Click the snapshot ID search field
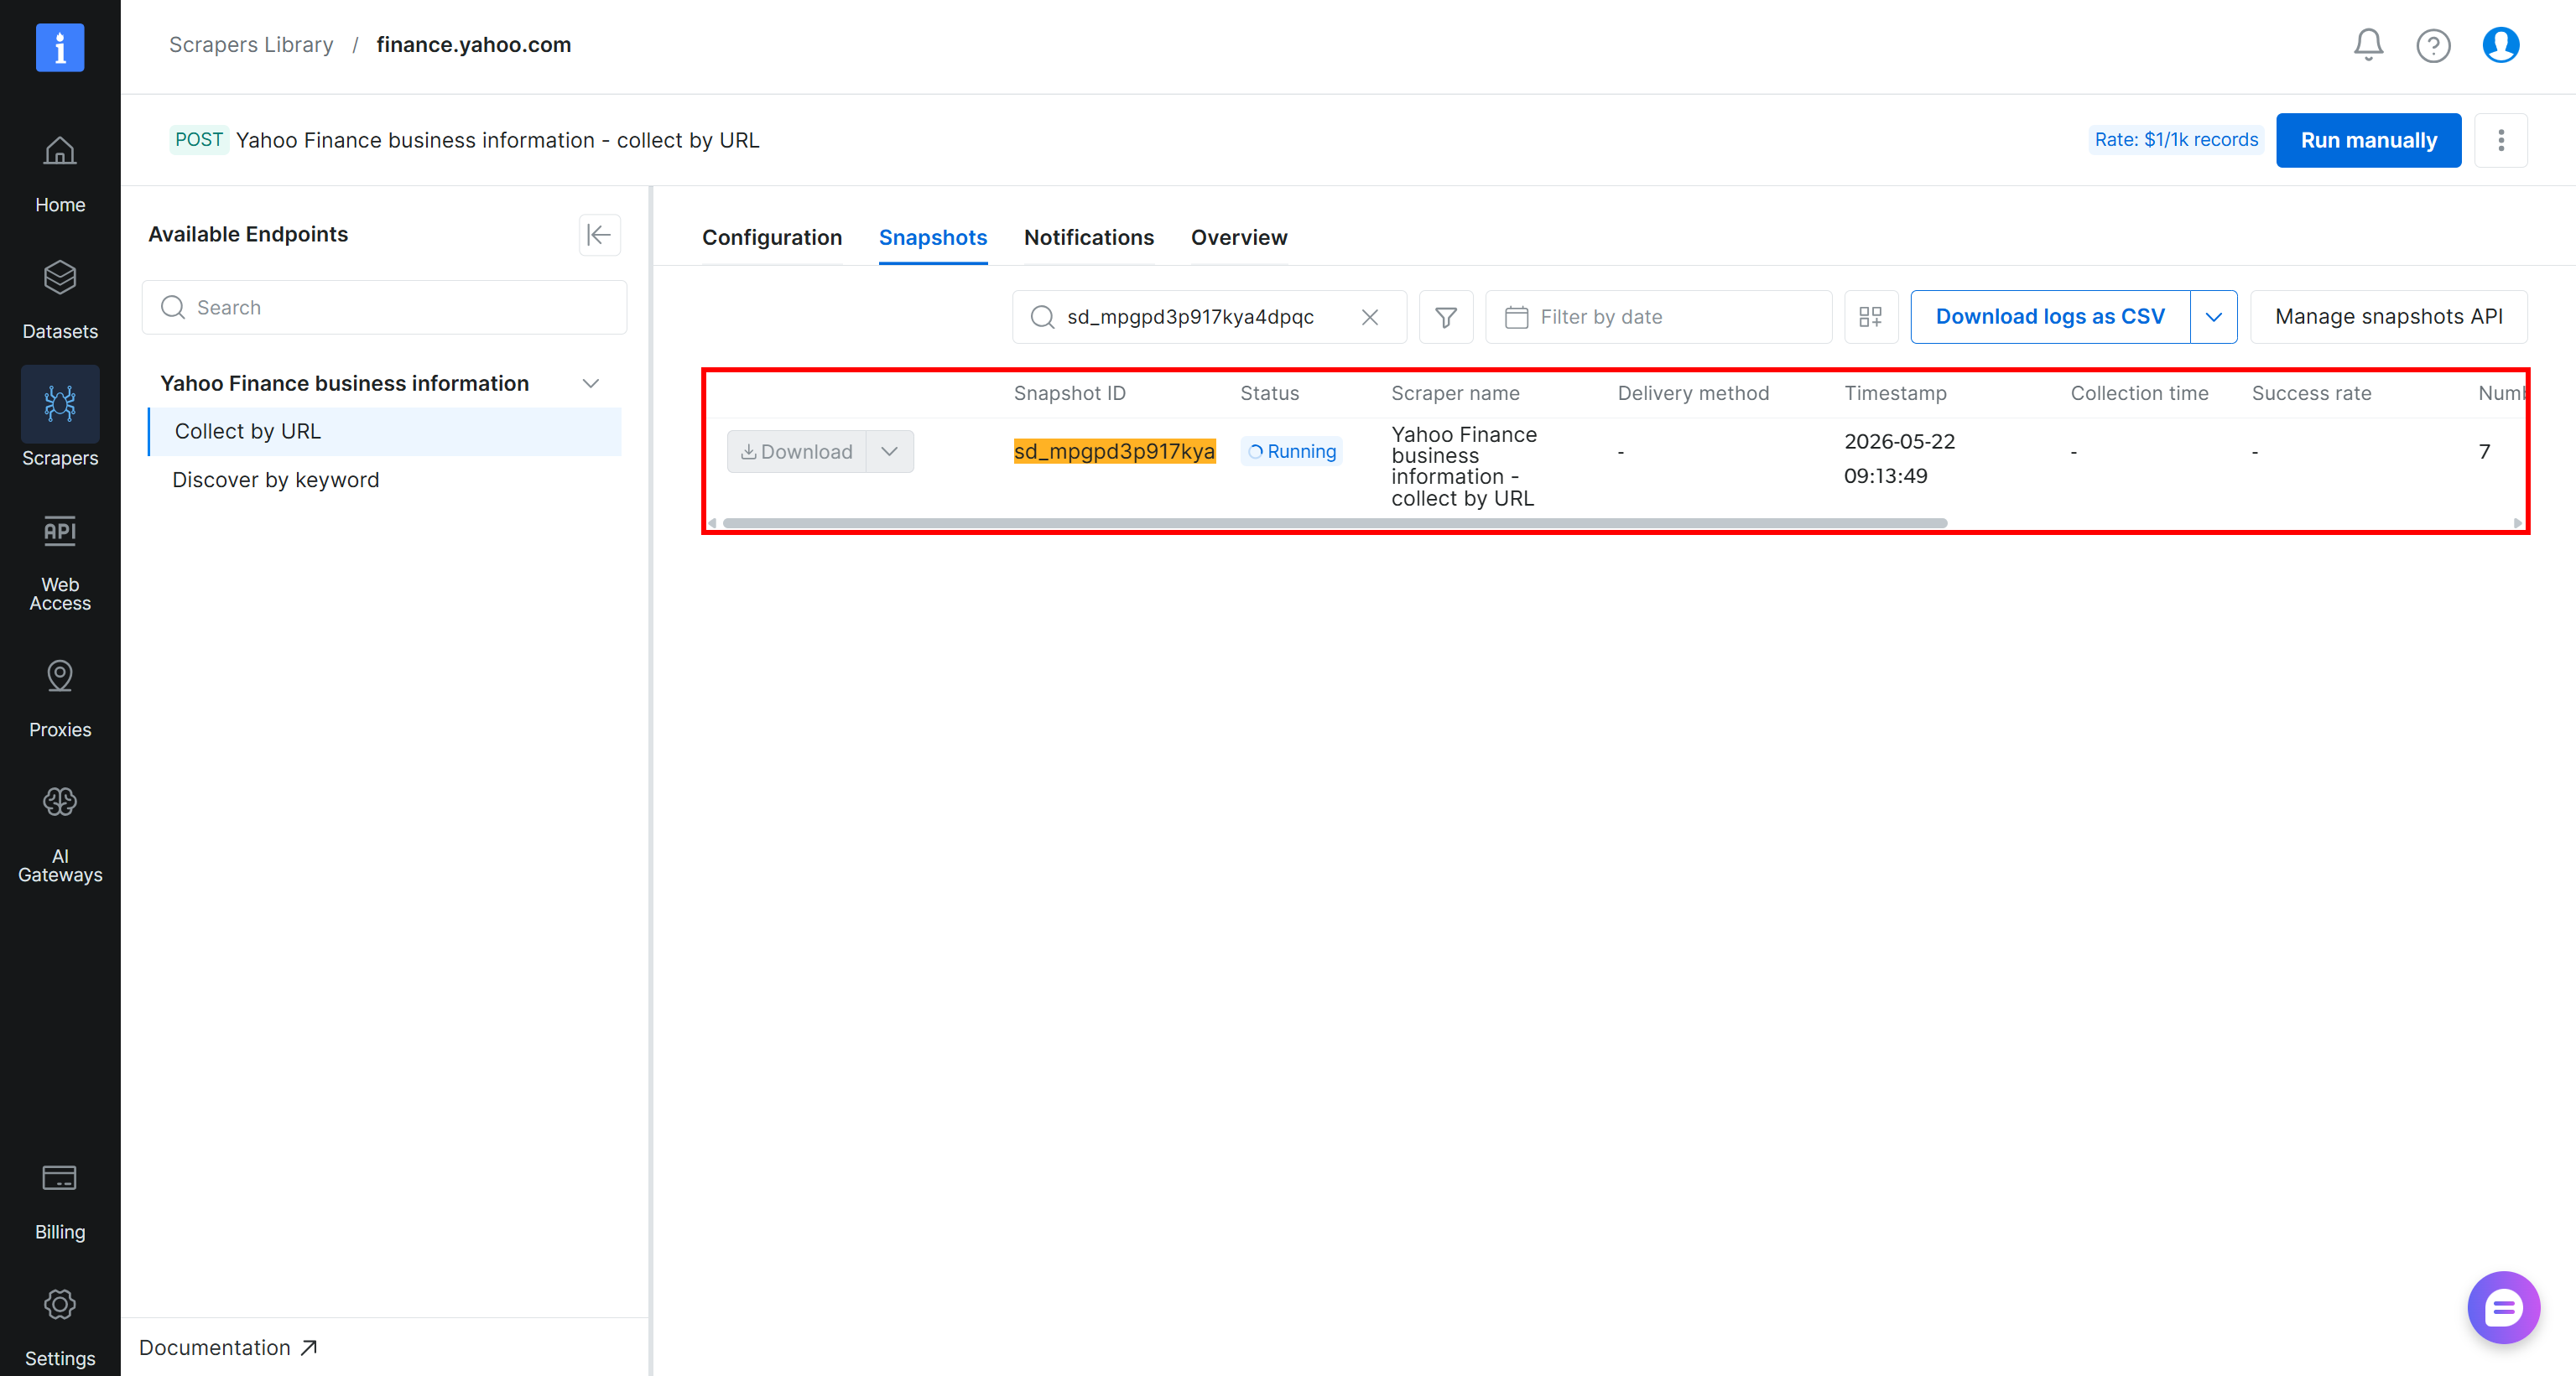This screenshot has height=1376, width=2576. (1209, 317)
